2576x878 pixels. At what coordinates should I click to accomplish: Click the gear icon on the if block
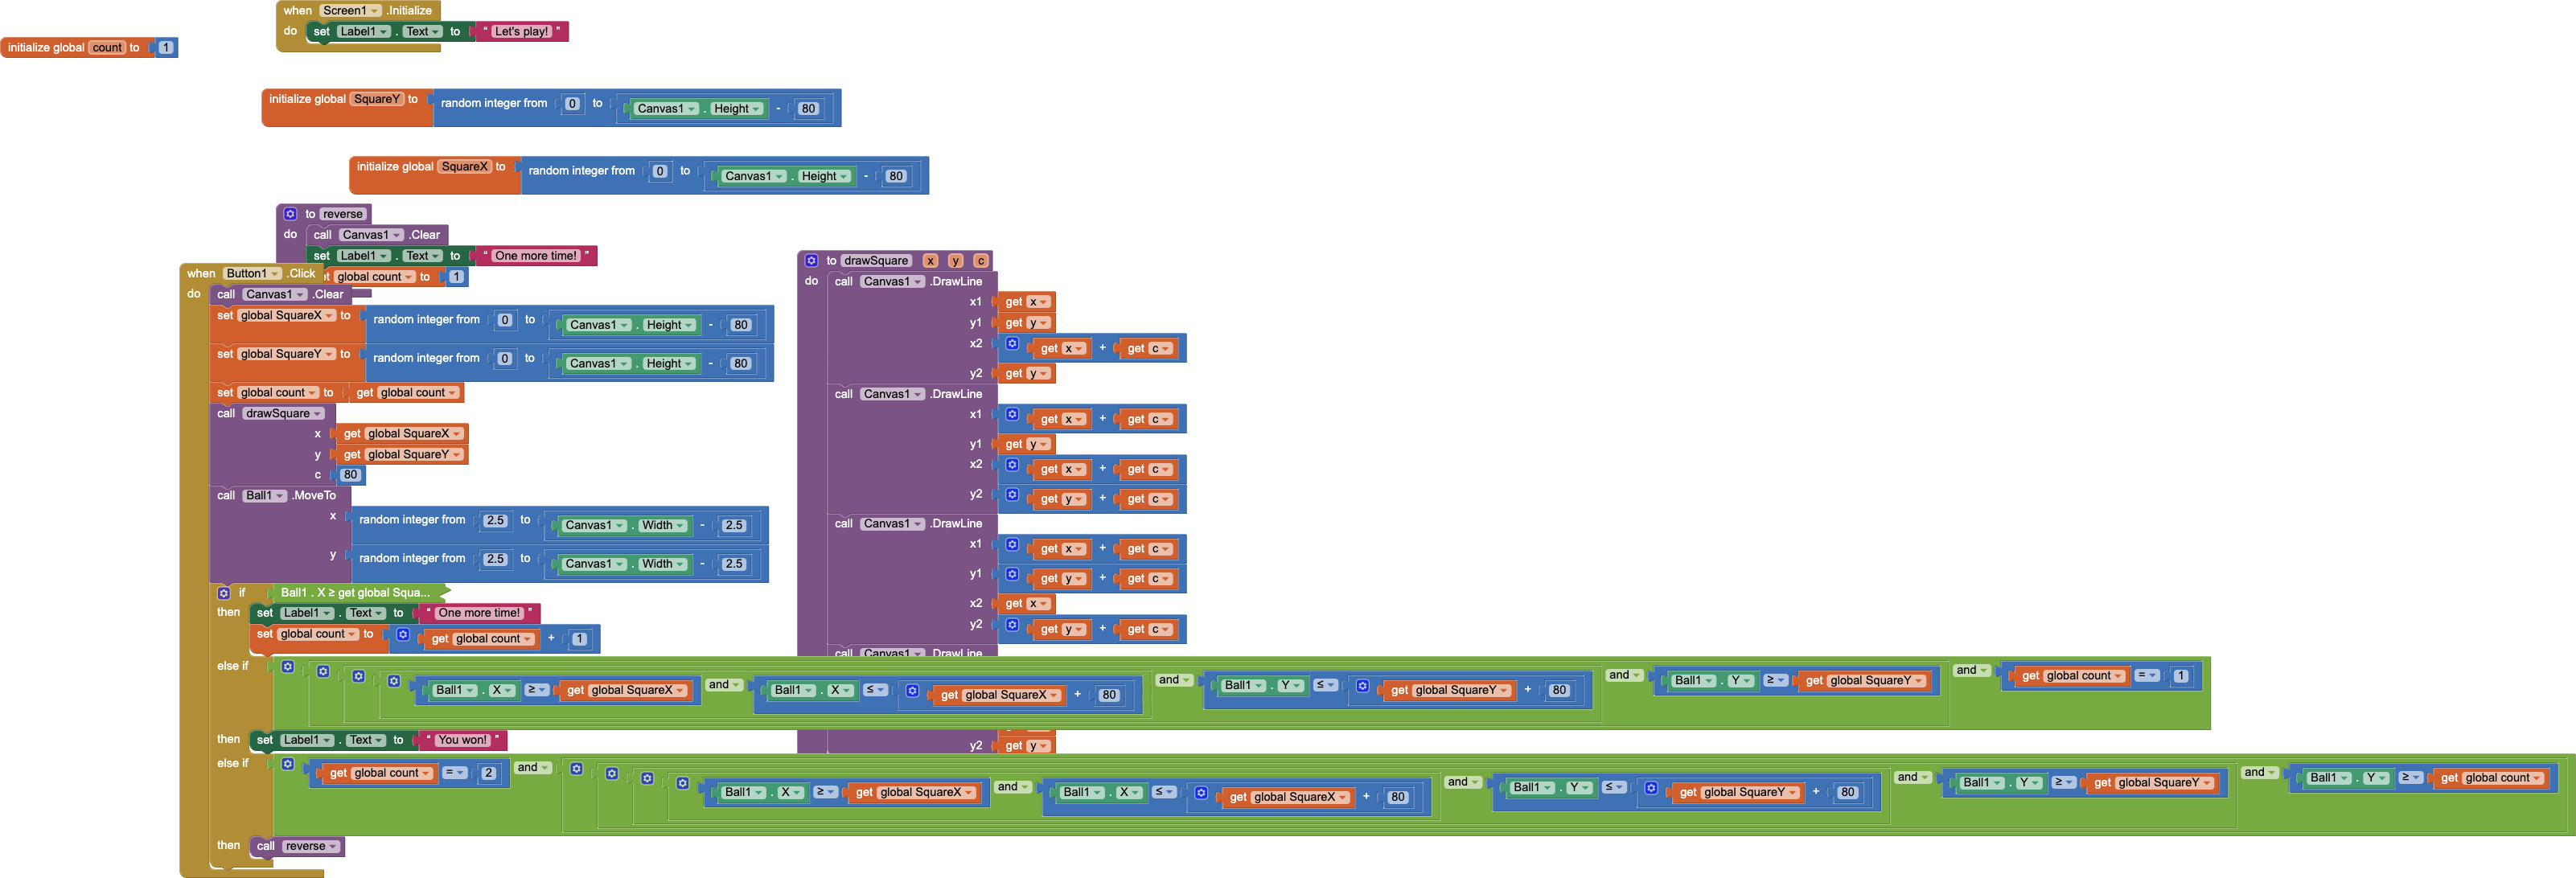click(224, 593)
